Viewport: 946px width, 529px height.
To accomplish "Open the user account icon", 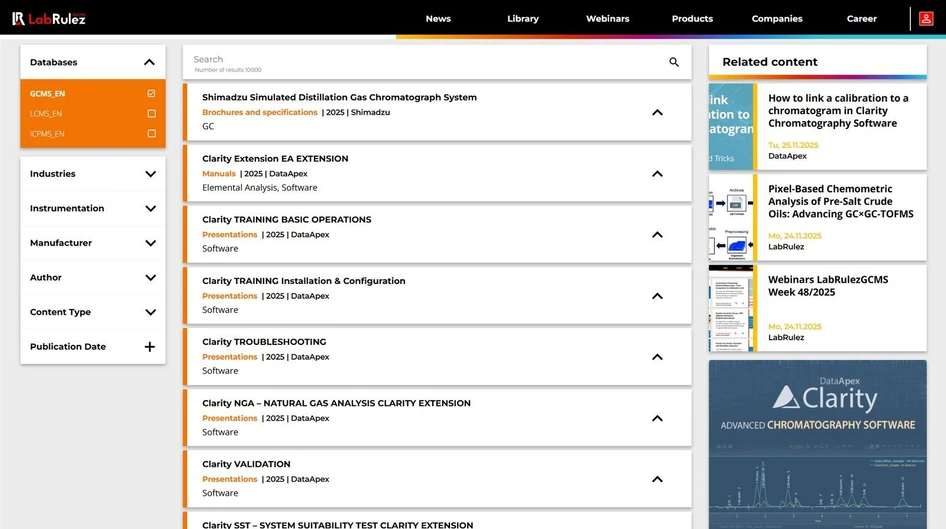I will 926,18.
